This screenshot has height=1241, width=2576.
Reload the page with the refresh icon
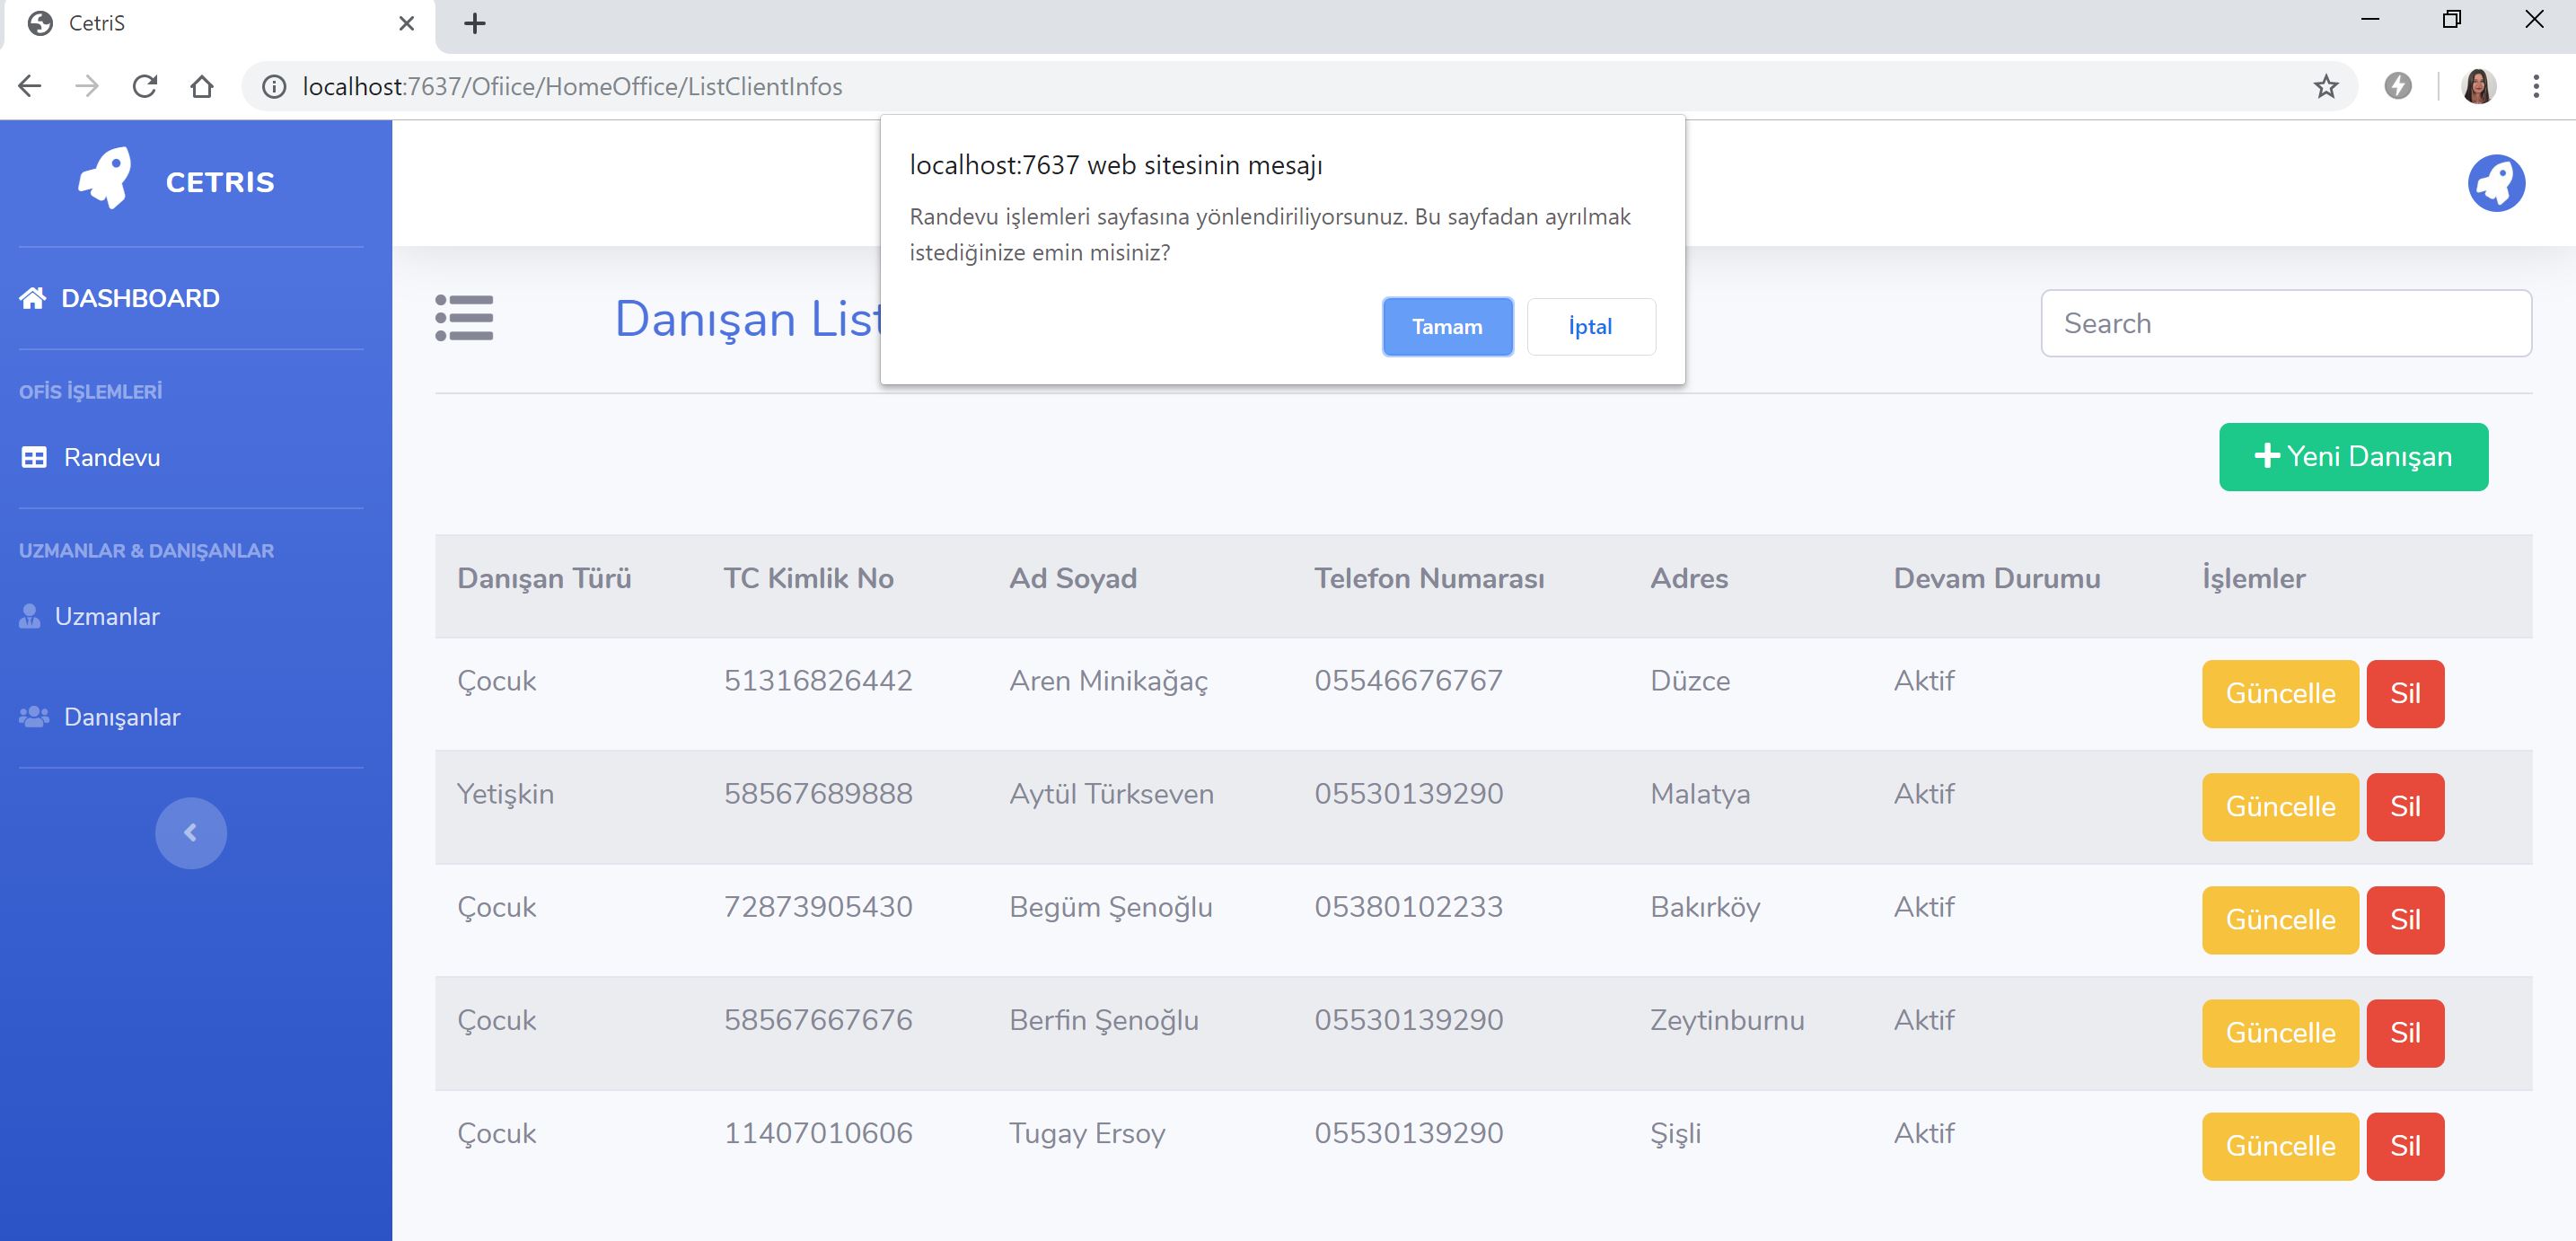pyautogui.click(x=145, y=87)
